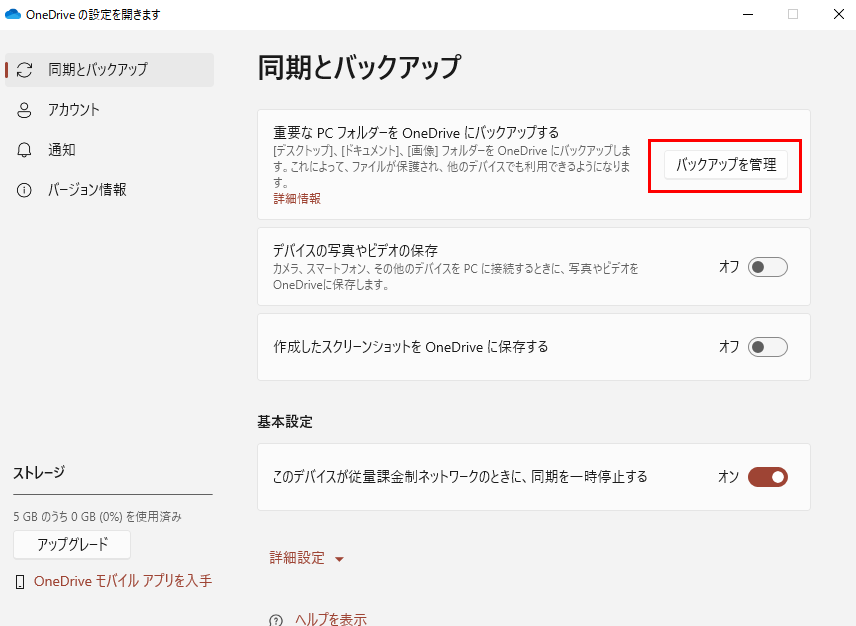Open the ヘルプを表示 link
The image size is (856, 626).
331,619
